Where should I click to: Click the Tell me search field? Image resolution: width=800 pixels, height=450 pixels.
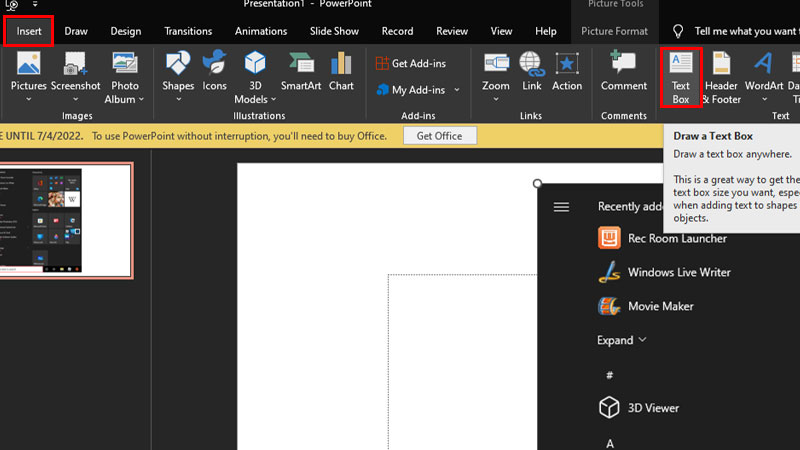click(x=746, y=31)
